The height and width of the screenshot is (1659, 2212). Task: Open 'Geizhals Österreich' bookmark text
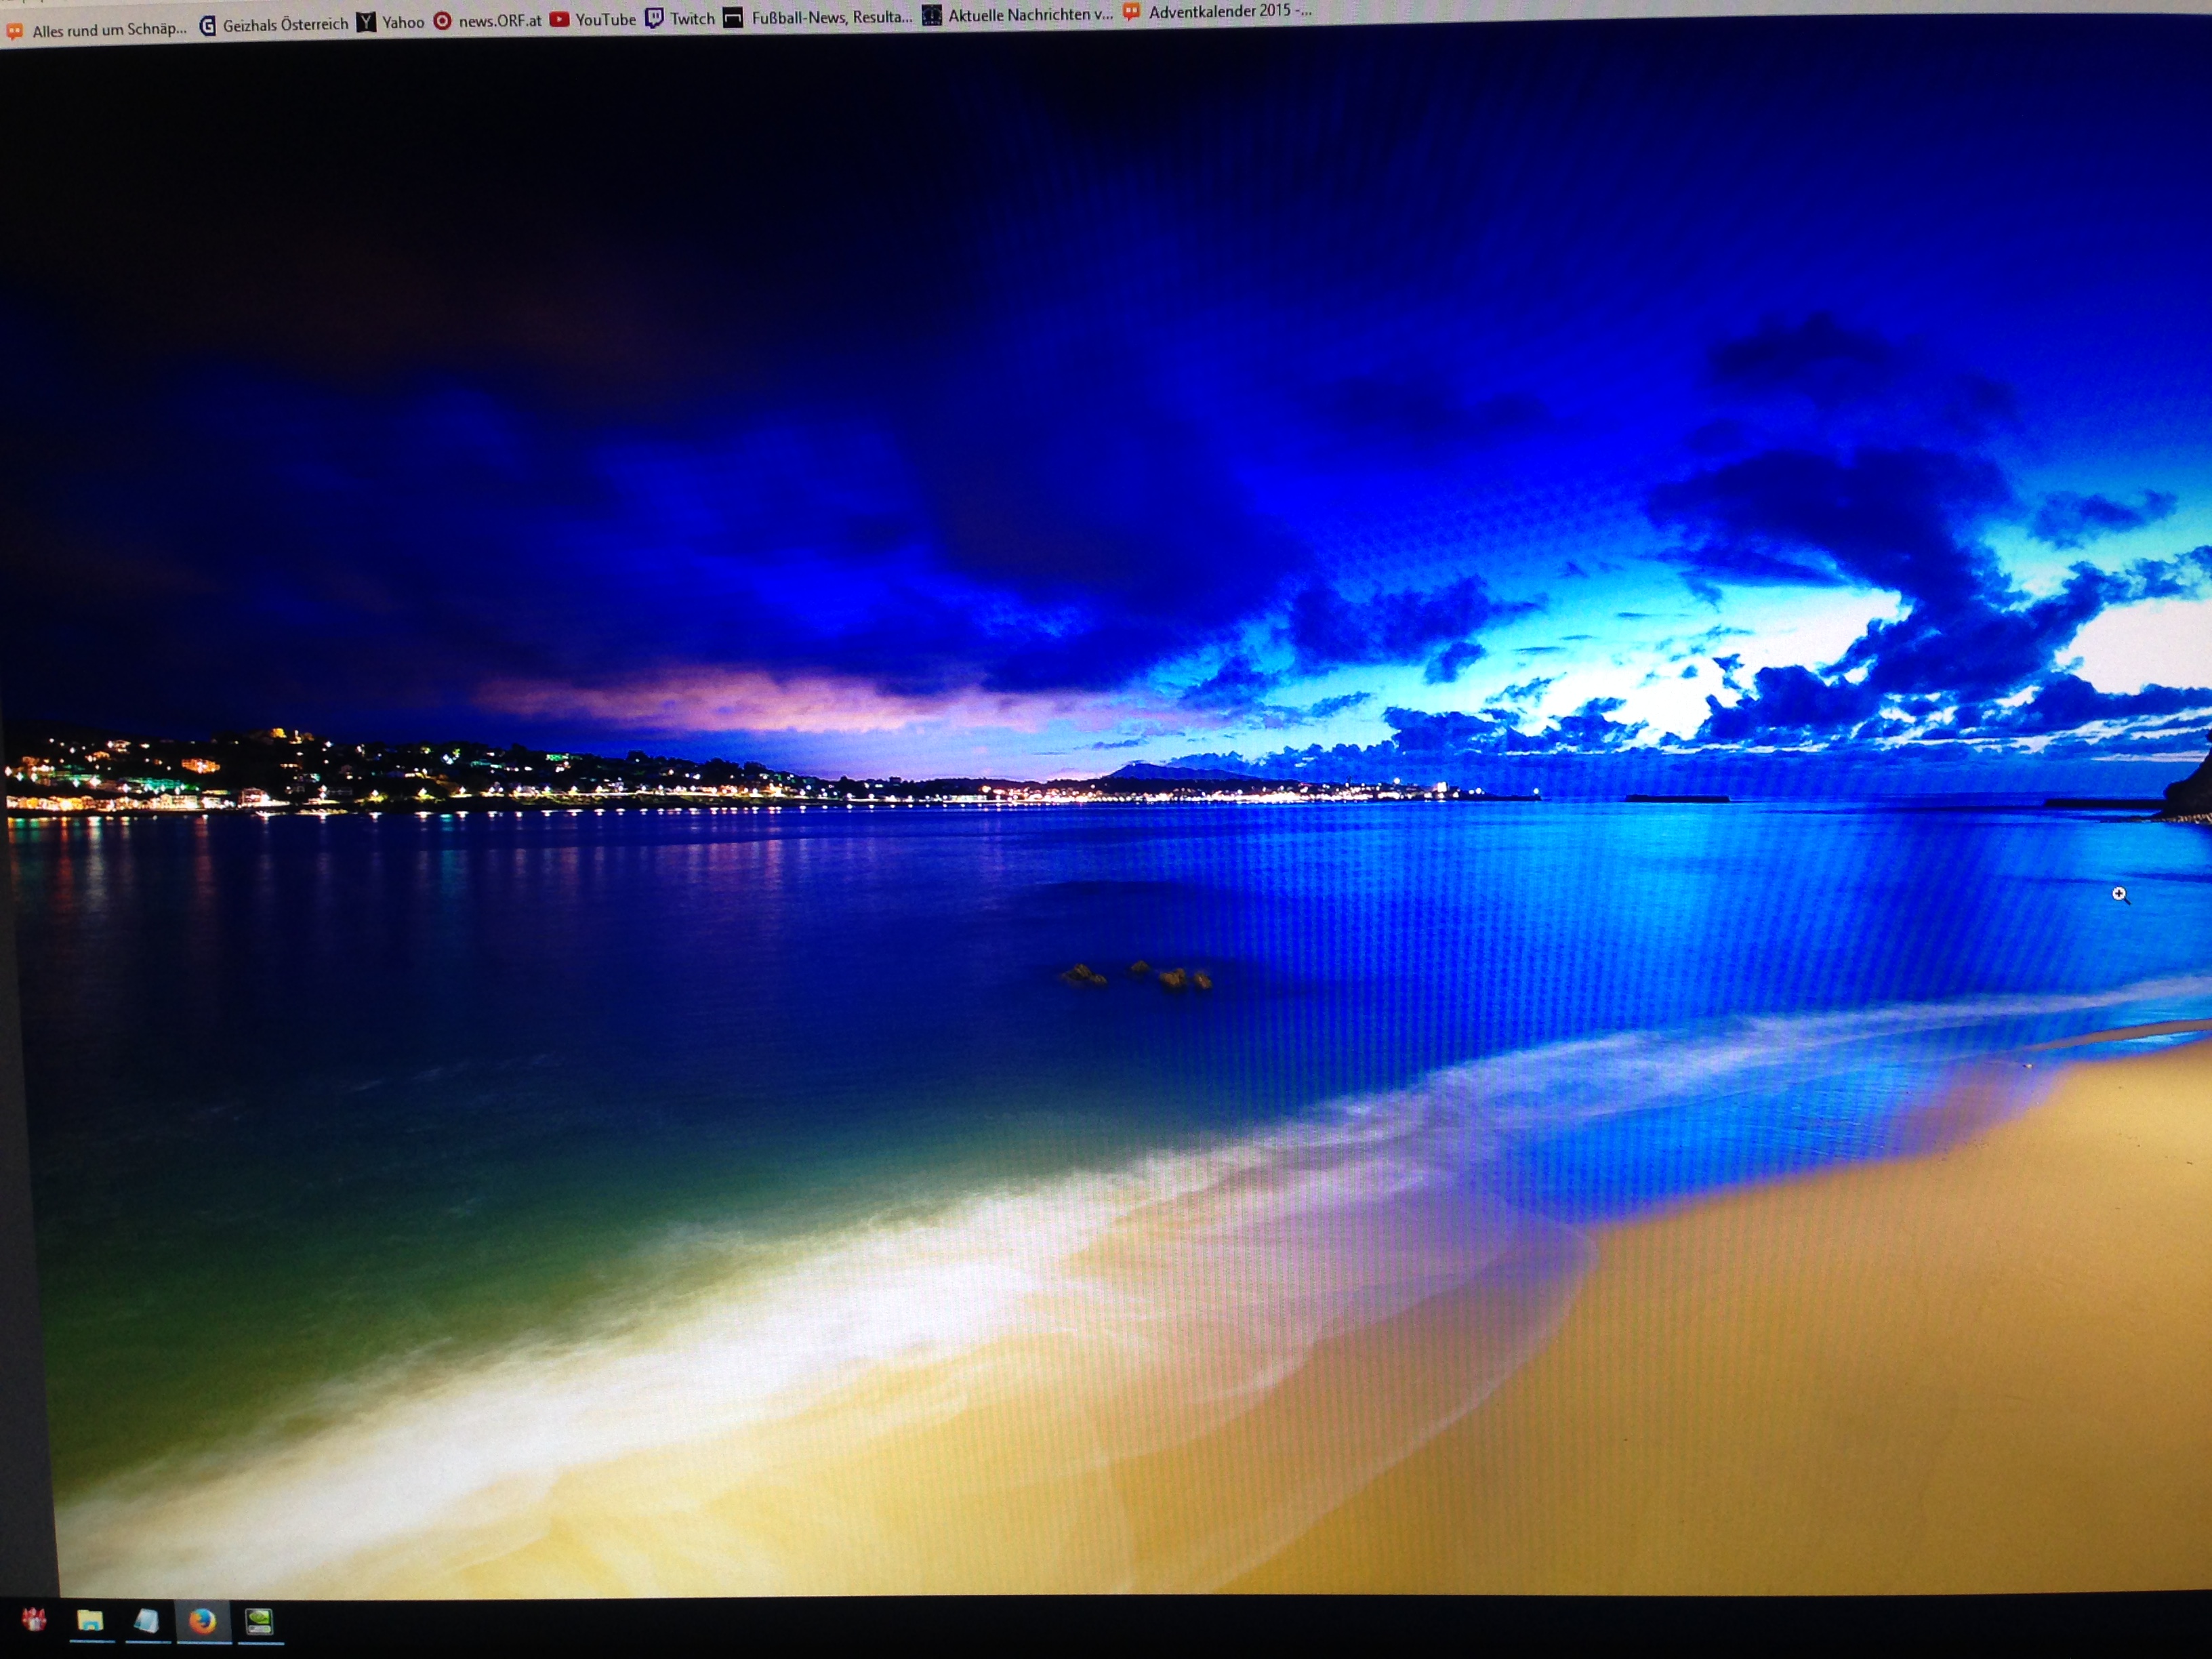coord(285,24)
